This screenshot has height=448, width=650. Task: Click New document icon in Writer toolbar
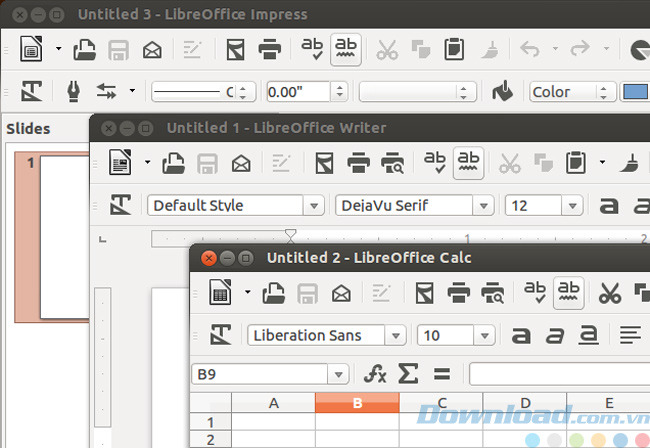point(120,162)
